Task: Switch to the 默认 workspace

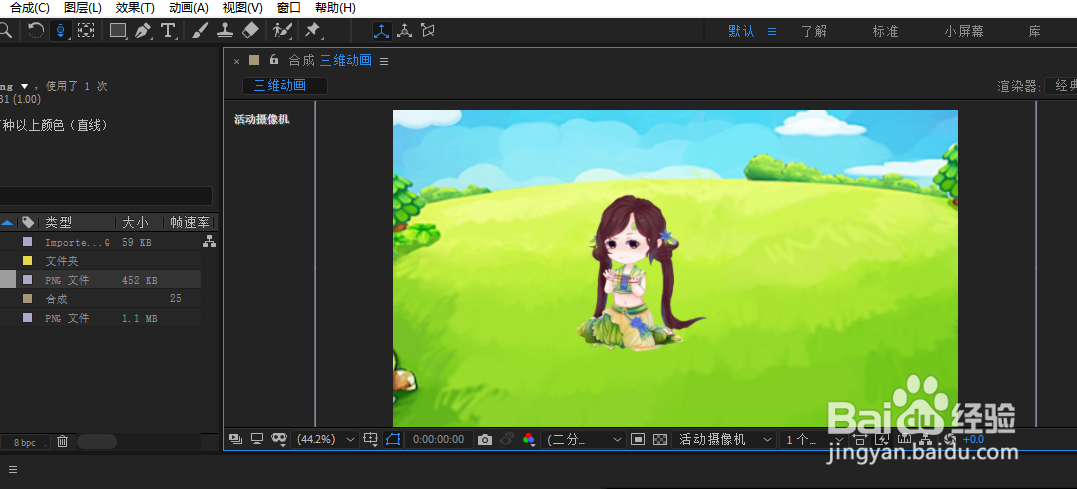Action: [741, 32]
